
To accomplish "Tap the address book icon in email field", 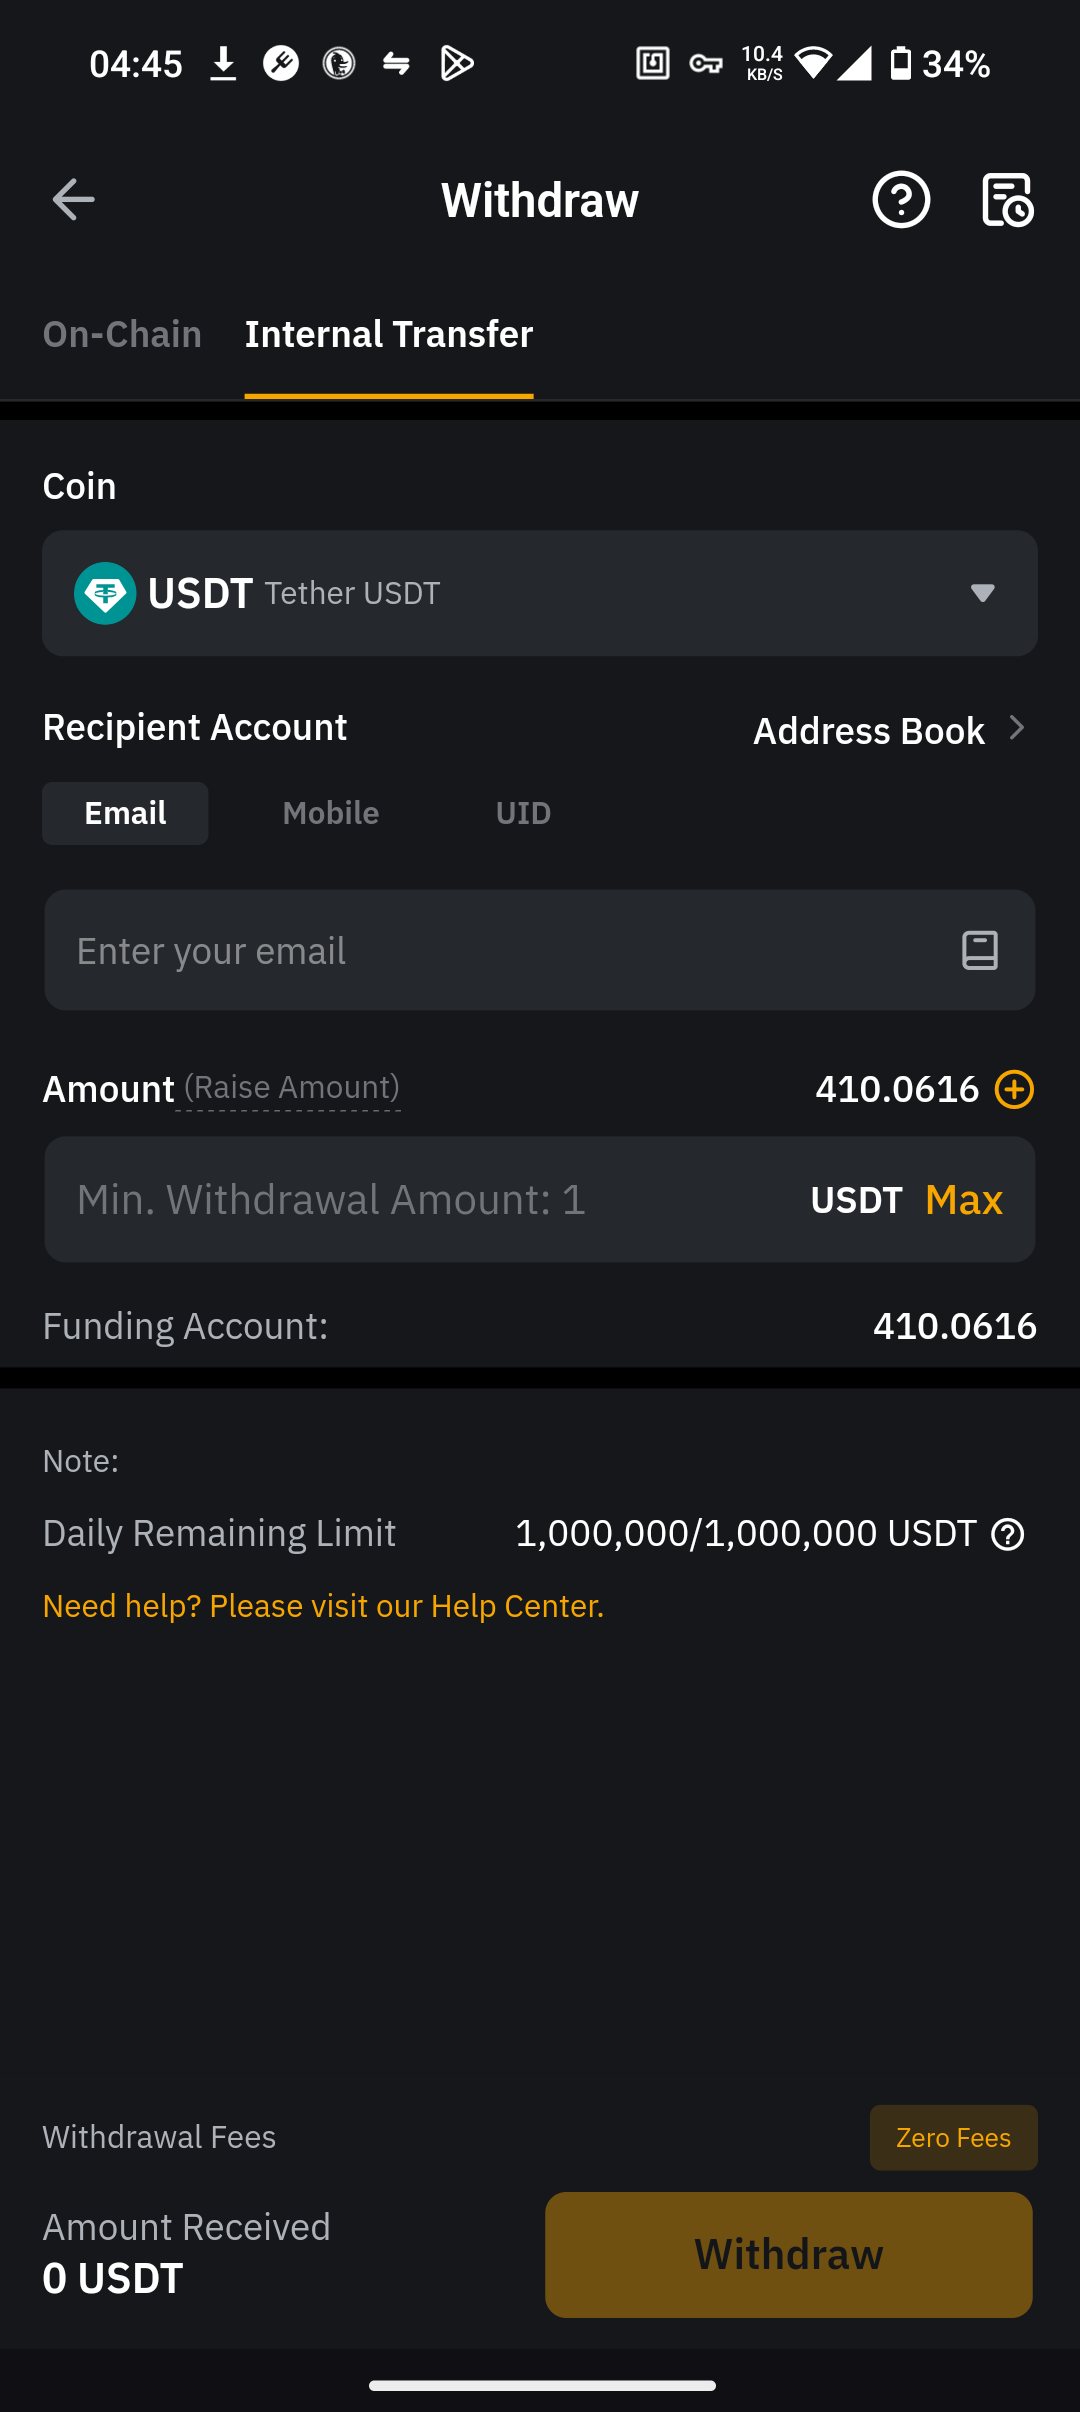I will (x=979, y=950).
